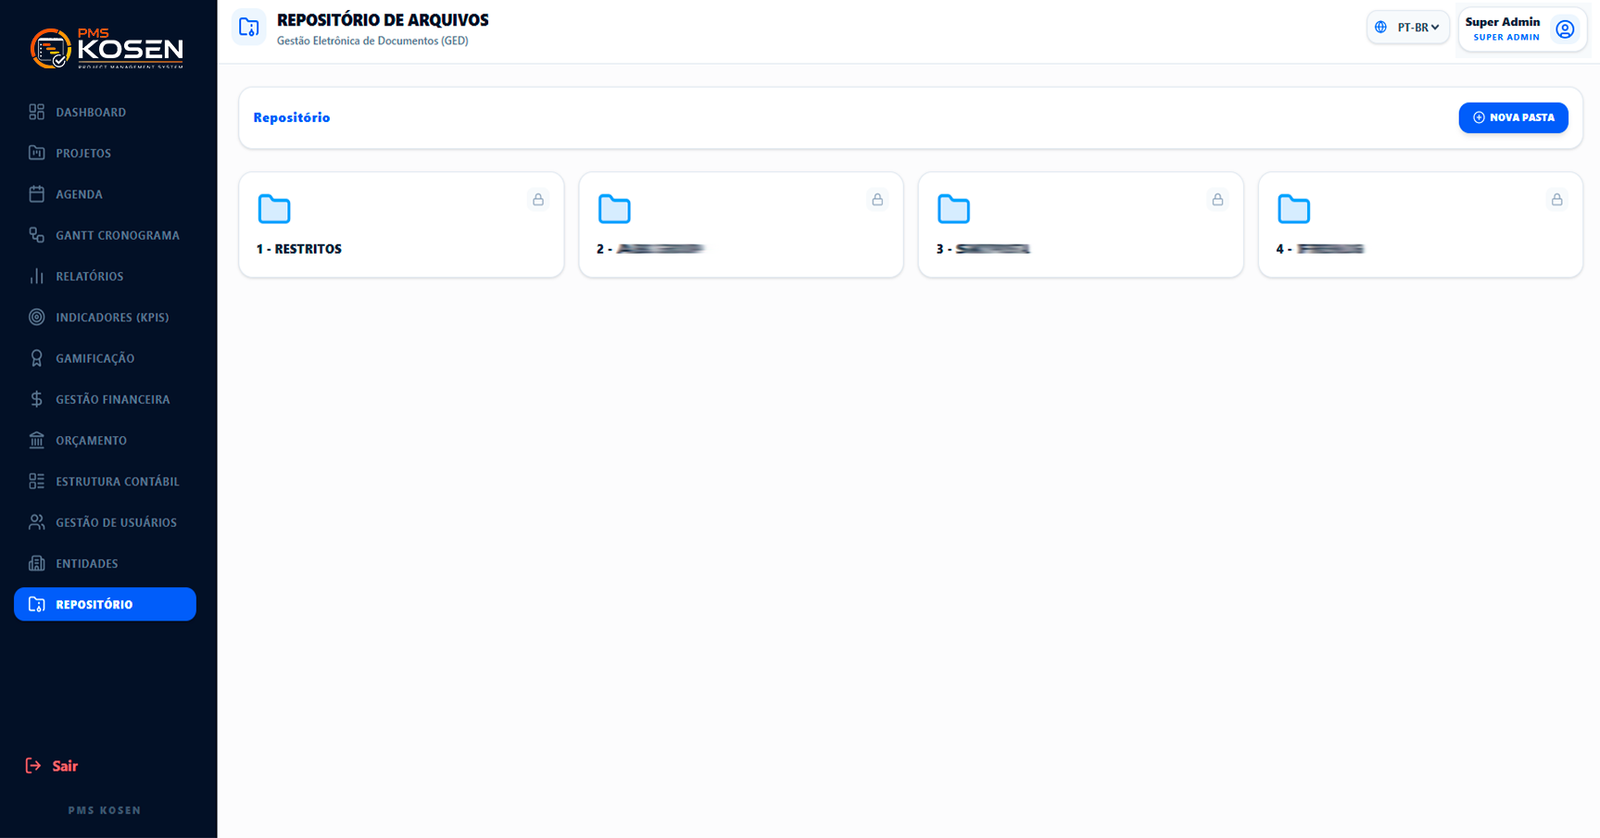Image resolution: width=1600 pixels, height=838 pixels.
Task: Click the header repository folder icon
Action: (x=249, y=28)
